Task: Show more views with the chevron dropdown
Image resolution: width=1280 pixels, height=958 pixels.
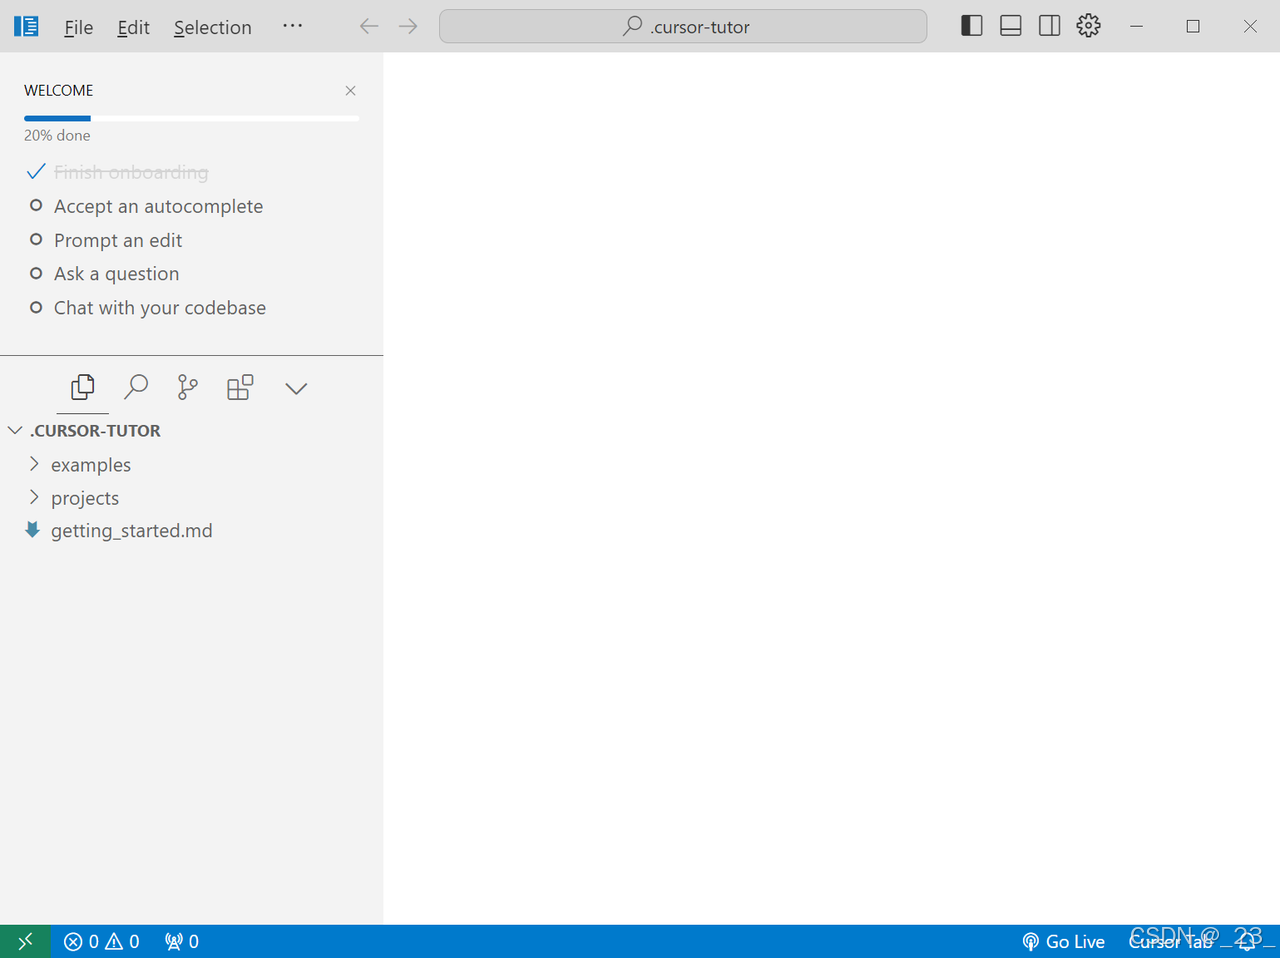Action: tap(296, 388)
